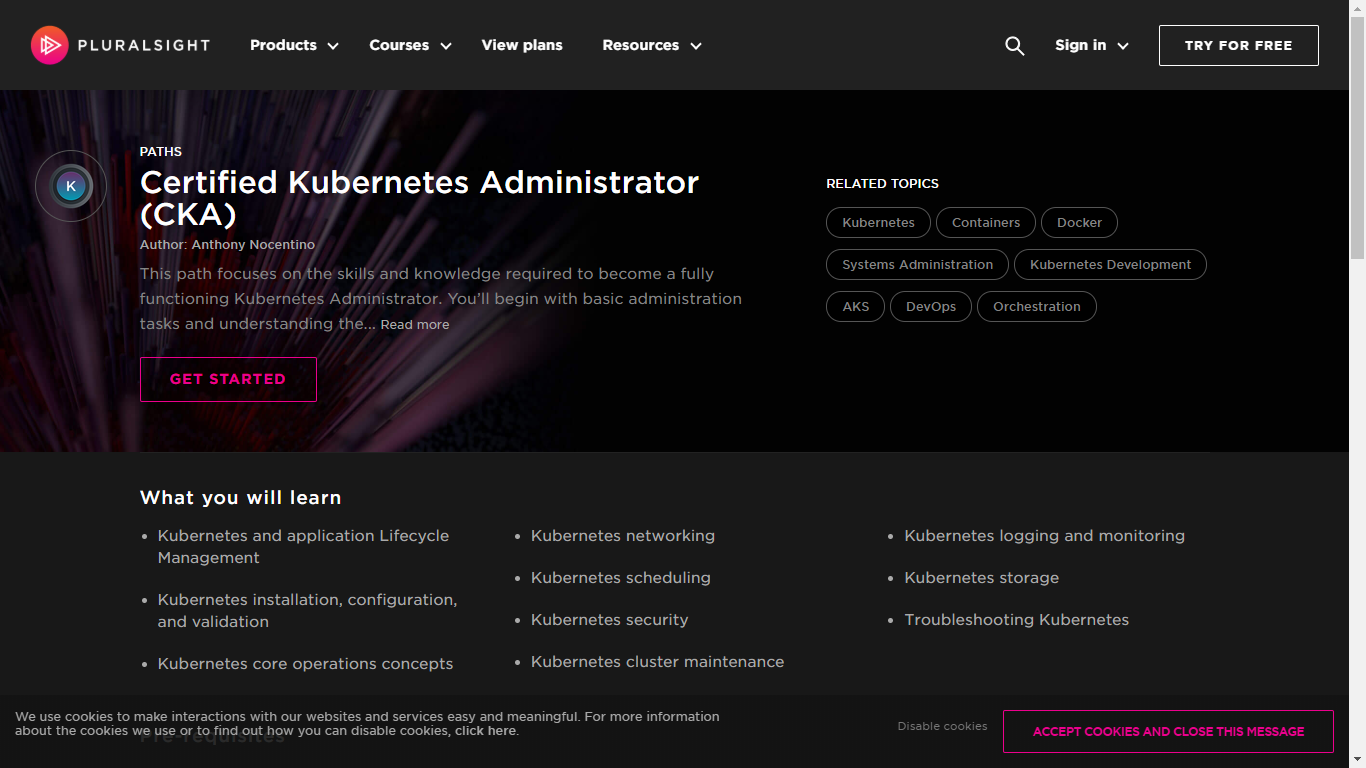The height and width of the screenshot is (768, 1366).
Task: Select the Containers topic tag
Action: click(986, 223)
